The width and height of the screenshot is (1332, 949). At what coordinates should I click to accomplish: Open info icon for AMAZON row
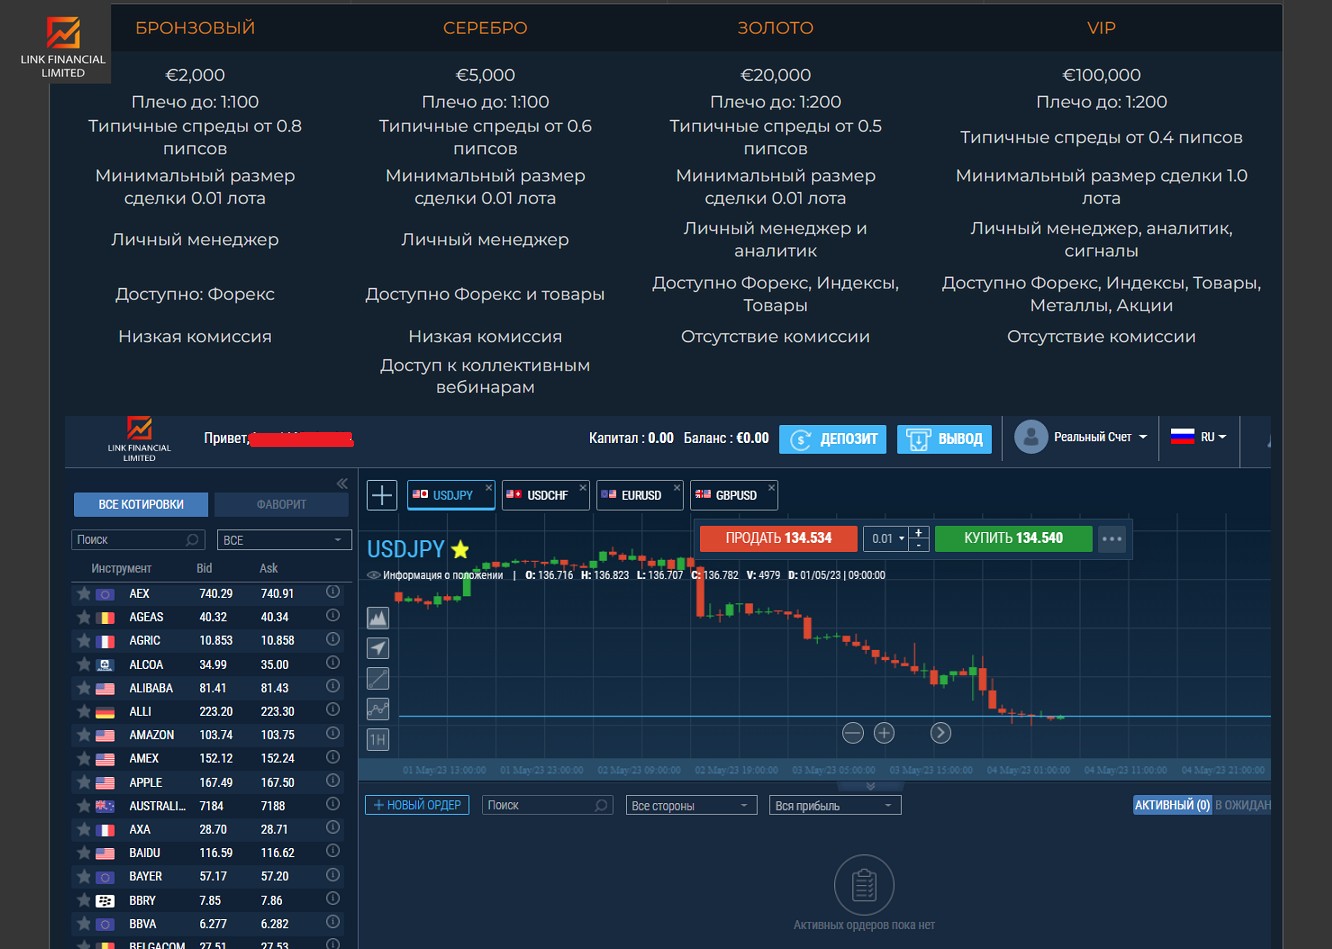click(x=333, y=734)
